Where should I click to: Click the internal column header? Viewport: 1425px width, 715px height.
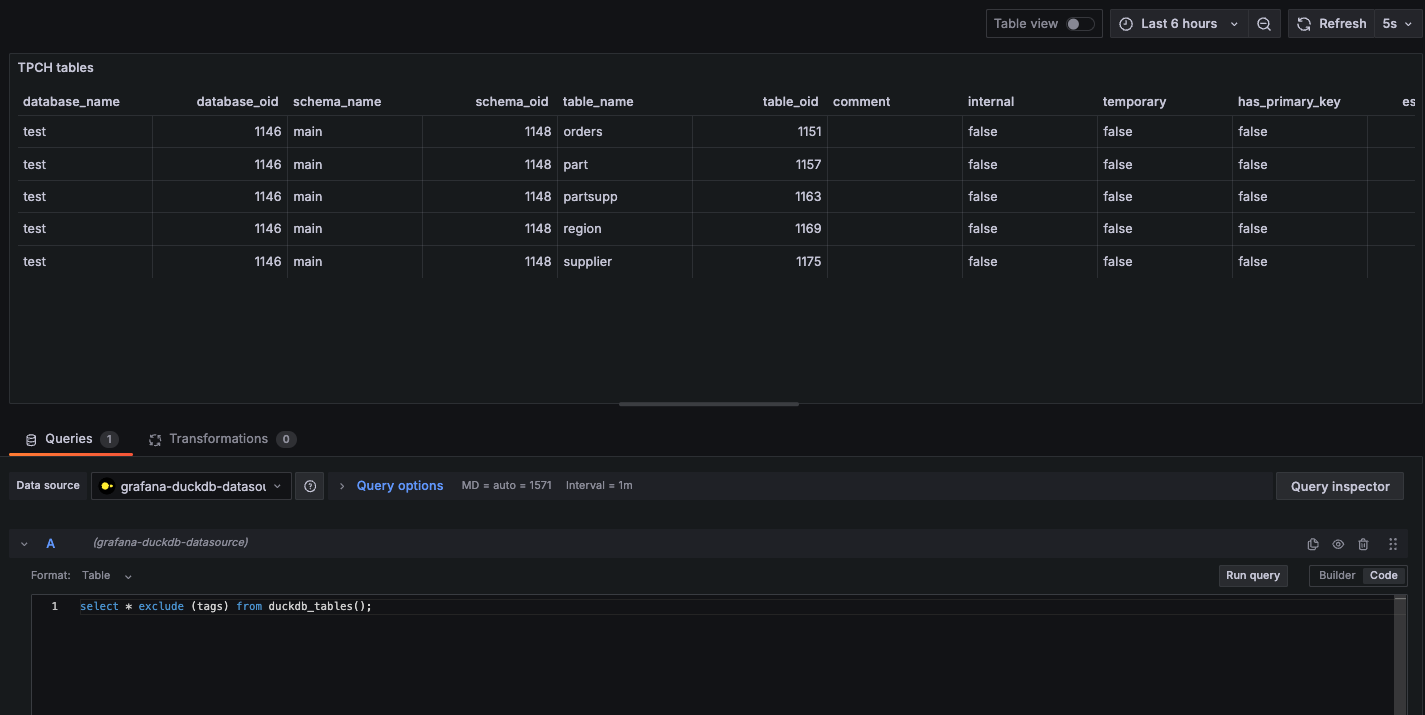click(991, 101)
